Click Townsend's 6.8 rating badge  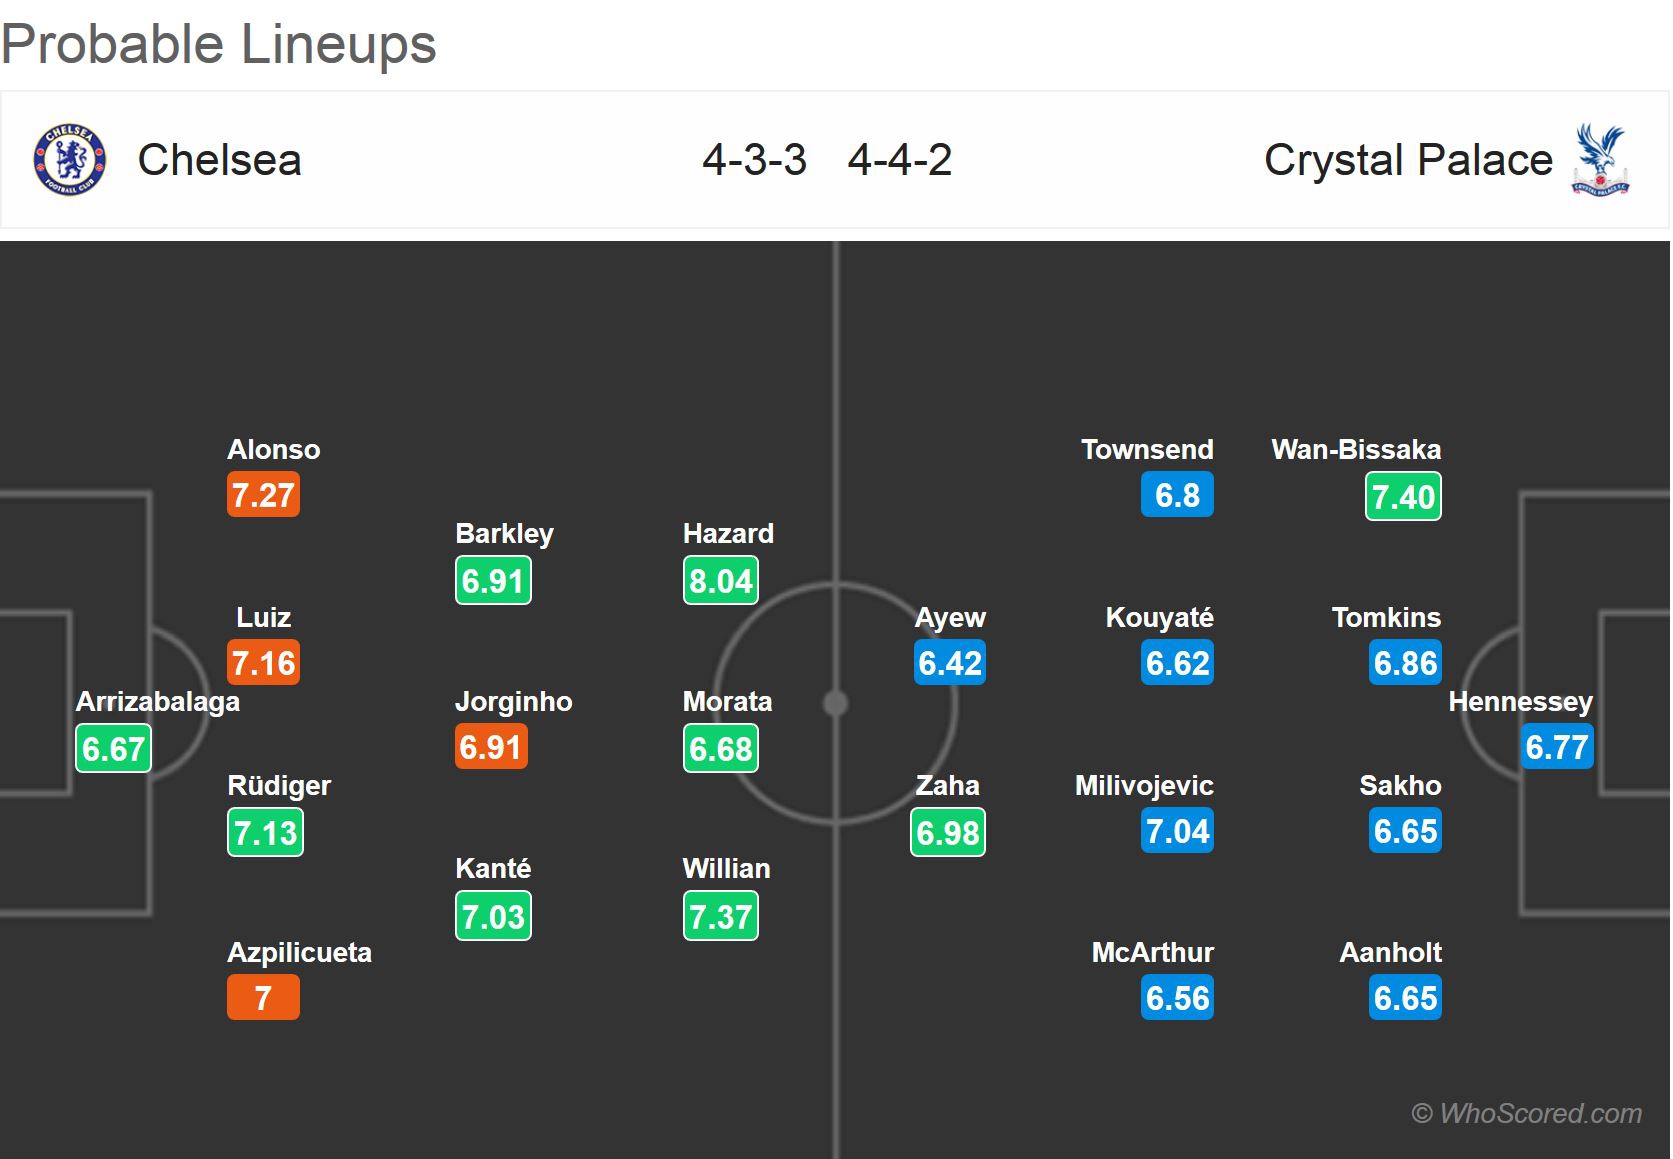click(1177, 495)
